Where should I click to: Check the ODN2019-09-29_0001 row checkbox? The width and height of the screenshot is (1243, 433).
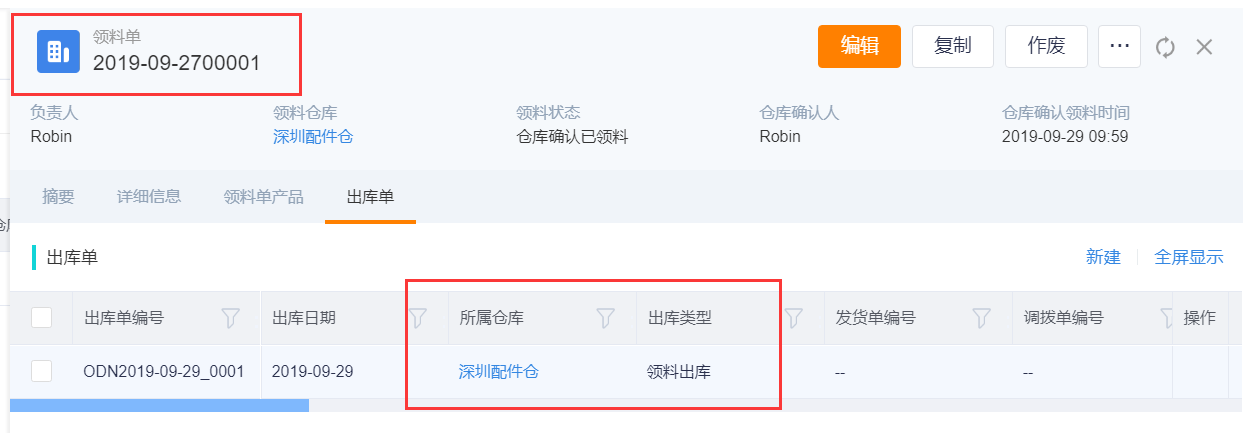tap(41, 371)
